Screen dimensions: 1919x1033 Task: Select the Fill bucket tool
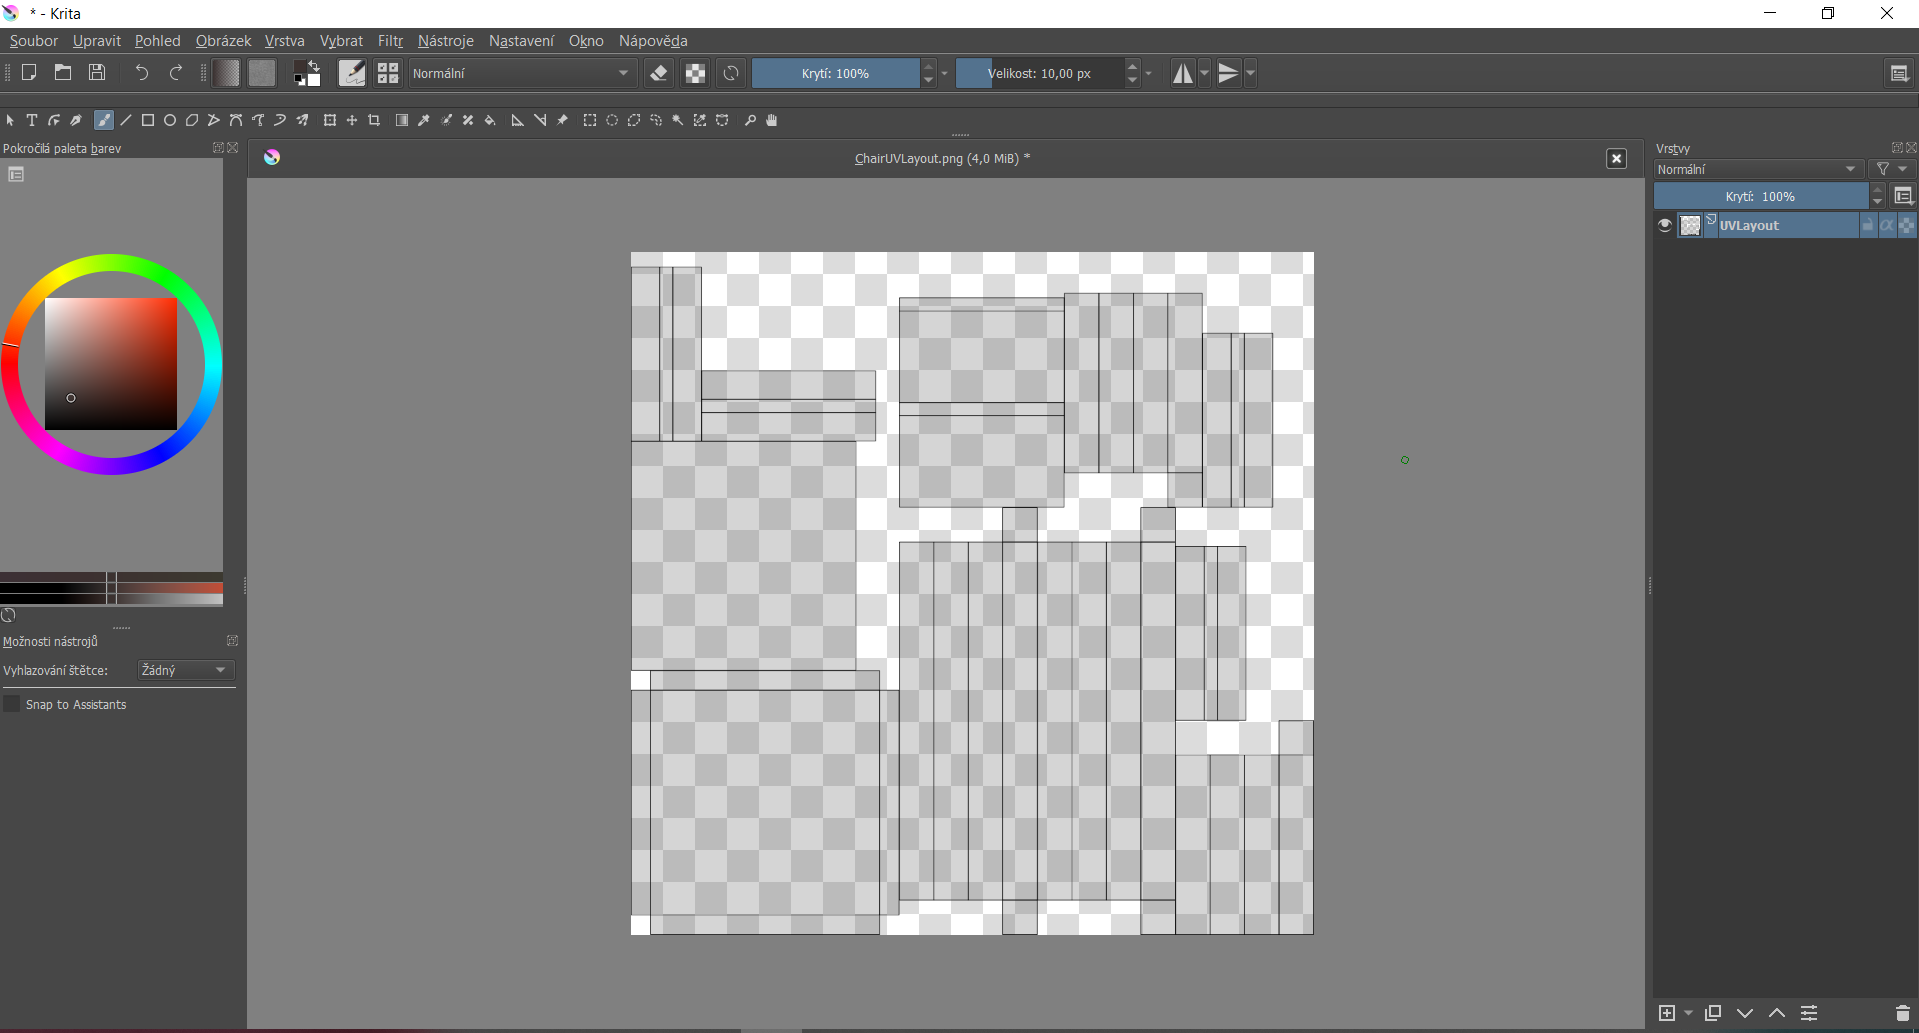tap(490, 120)
